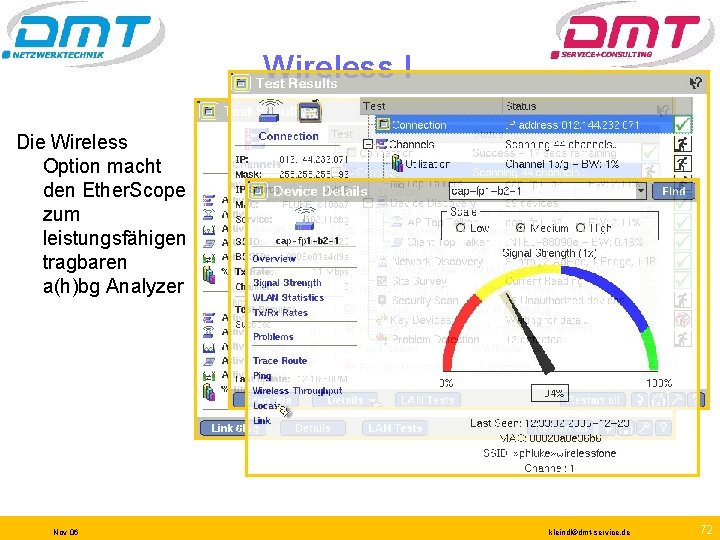This screenshot has height=540, width=720.
Task: Select the Utilization tree item
Action: tap(427, 163)
